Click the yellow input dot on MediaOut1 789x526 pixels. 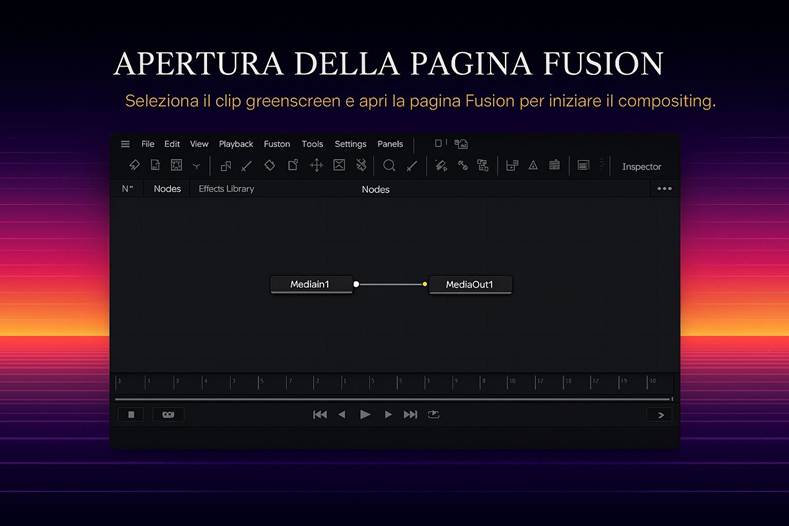point(425,284)
